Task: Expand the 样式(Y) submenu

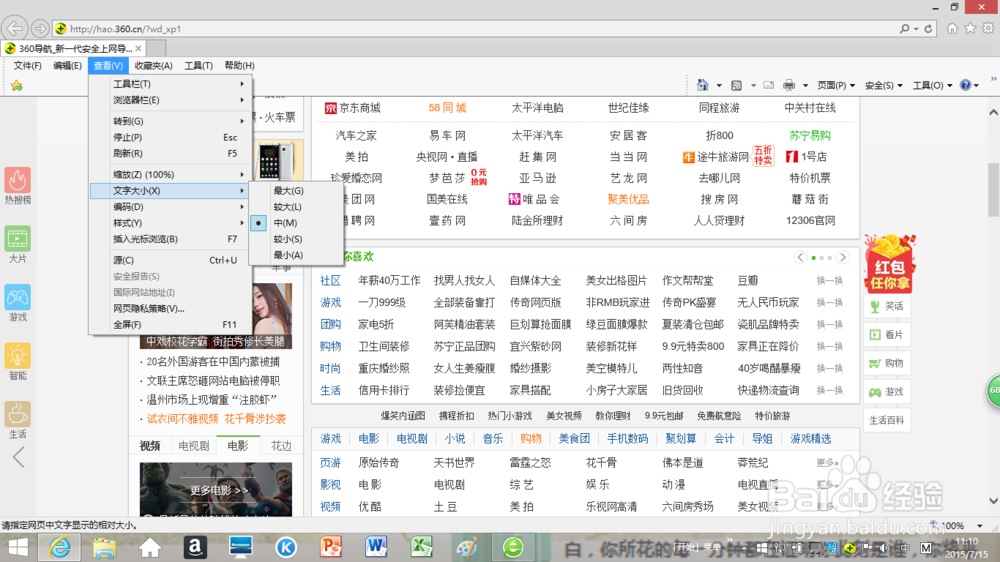Action: (x=170, y=223)
